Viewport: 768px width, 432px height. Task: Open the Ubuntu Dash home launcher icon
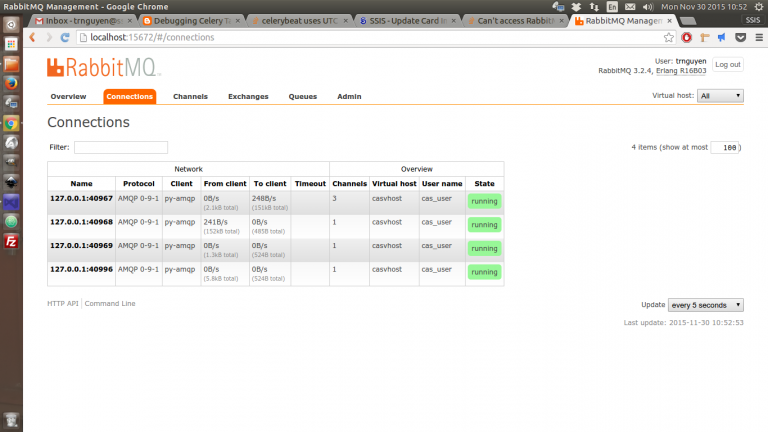click(11, 24)
